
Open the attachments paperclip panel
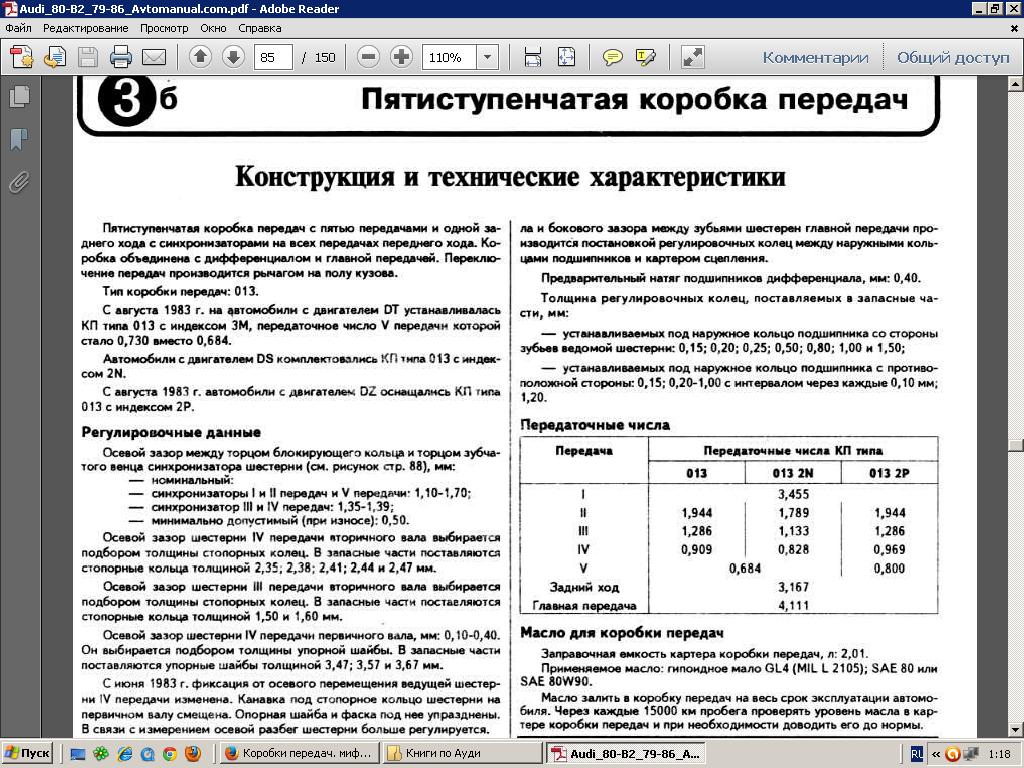18,182
